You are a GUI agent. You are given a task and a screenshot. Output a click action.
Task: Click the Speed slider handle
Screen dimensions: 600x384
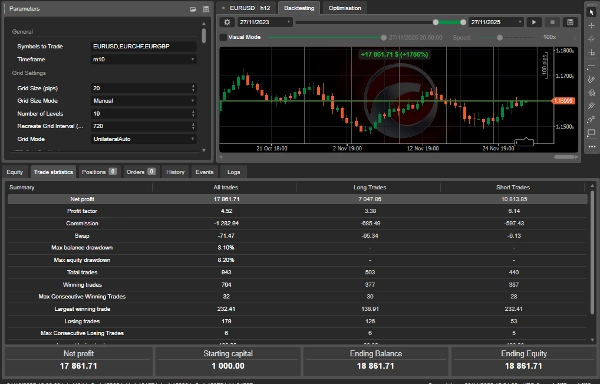pos(500,37)
